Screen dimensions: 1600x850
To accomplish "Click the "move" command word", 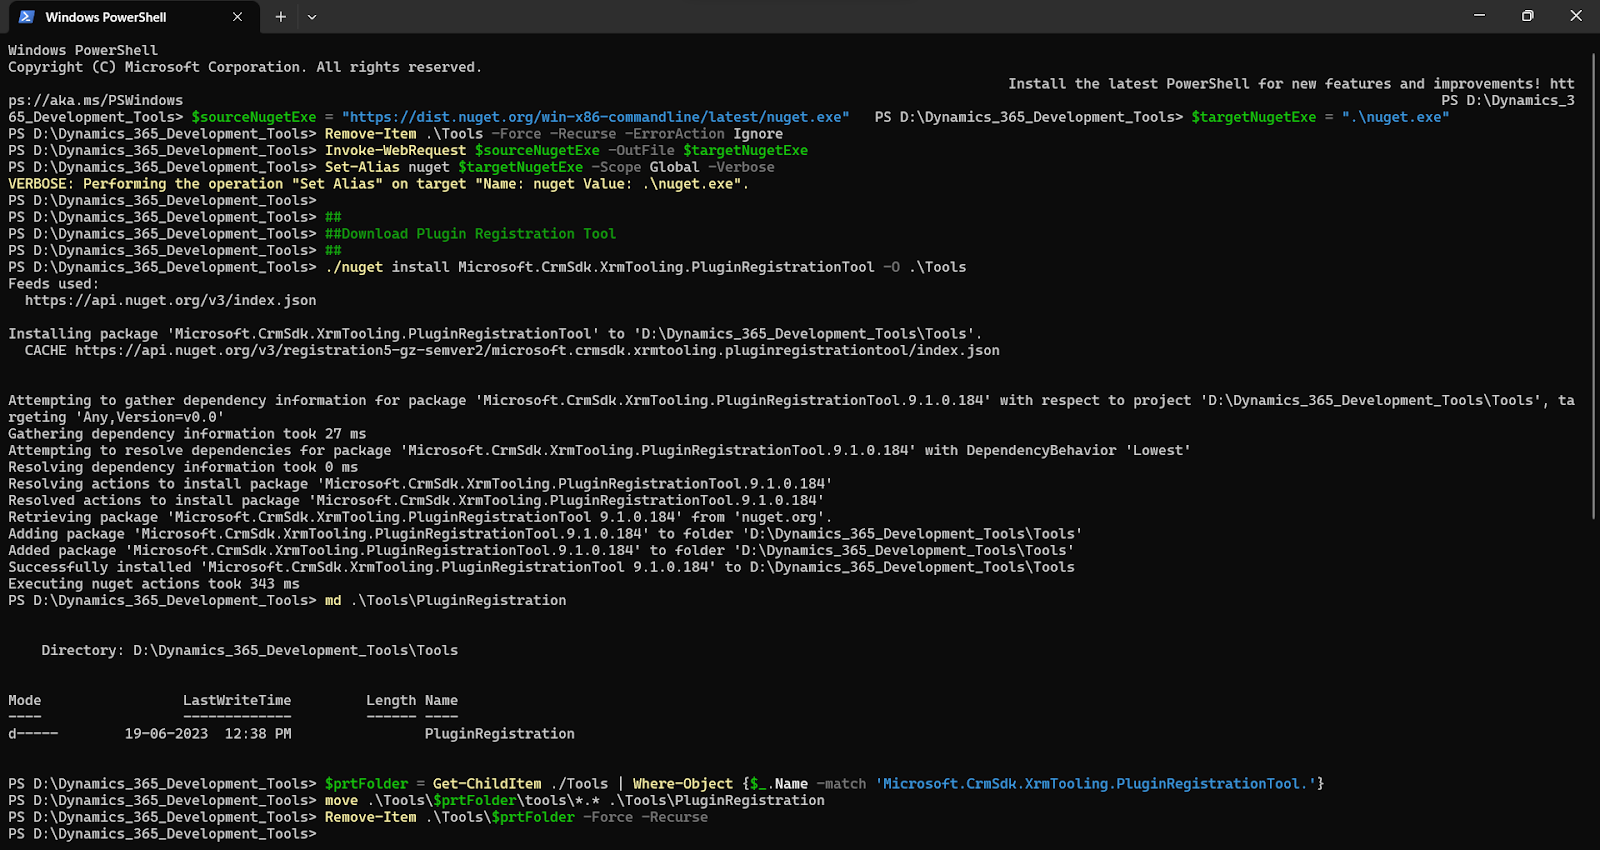I will point(341,801).
